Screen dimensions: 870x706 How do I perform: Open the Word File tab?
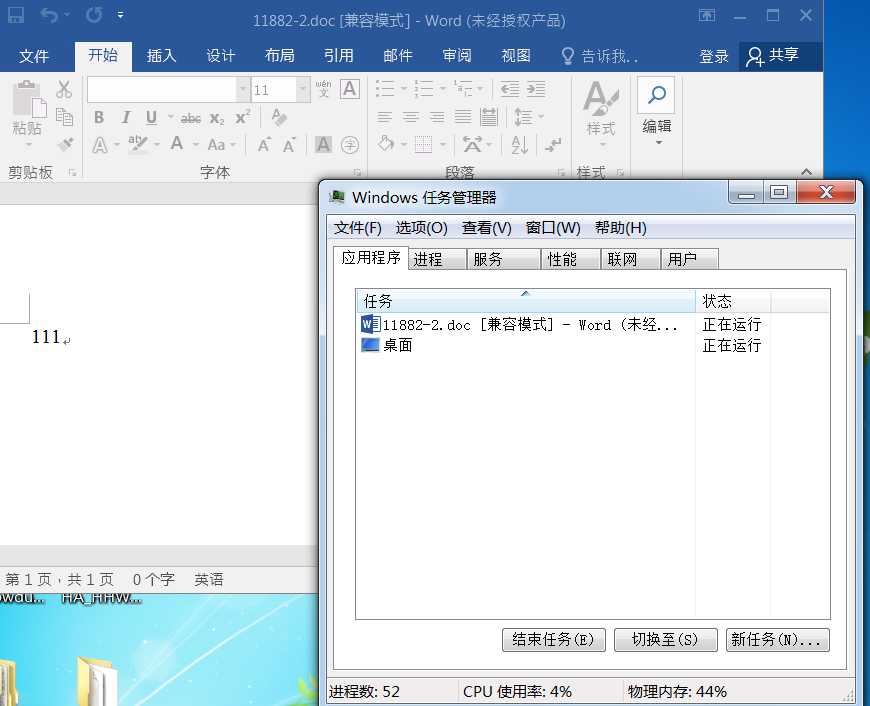coord(34,56)
